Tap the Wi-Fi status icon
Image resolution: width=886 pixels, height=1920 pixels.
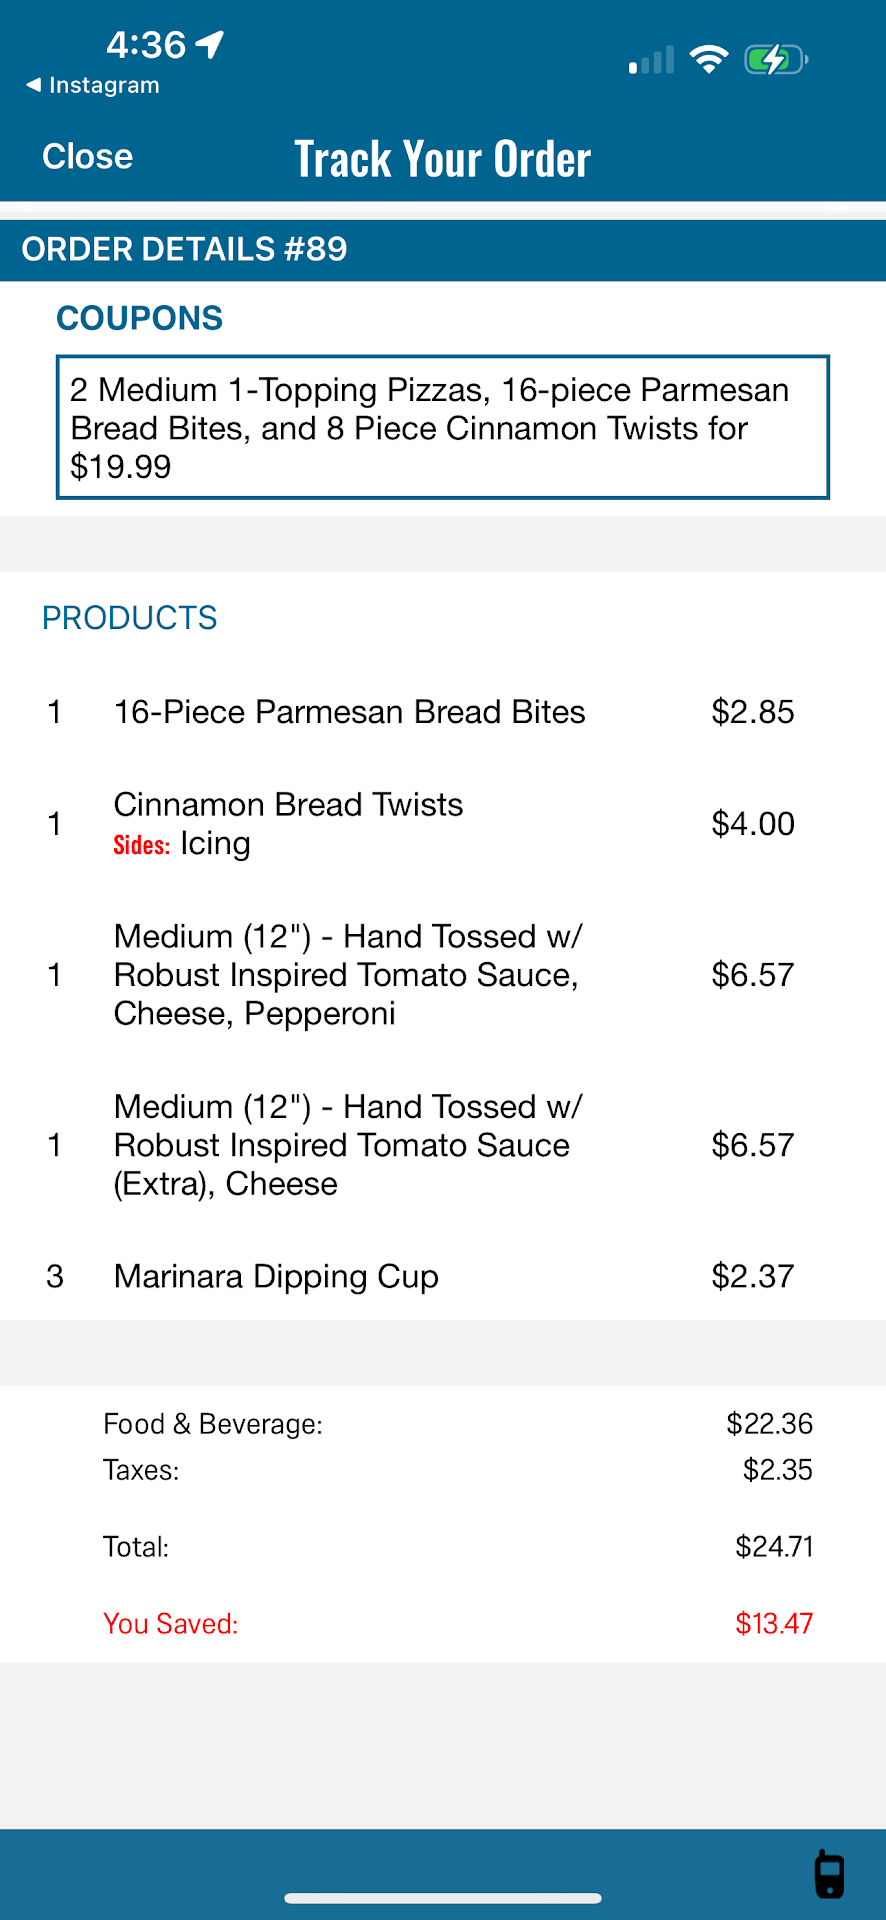click(709, 60)
